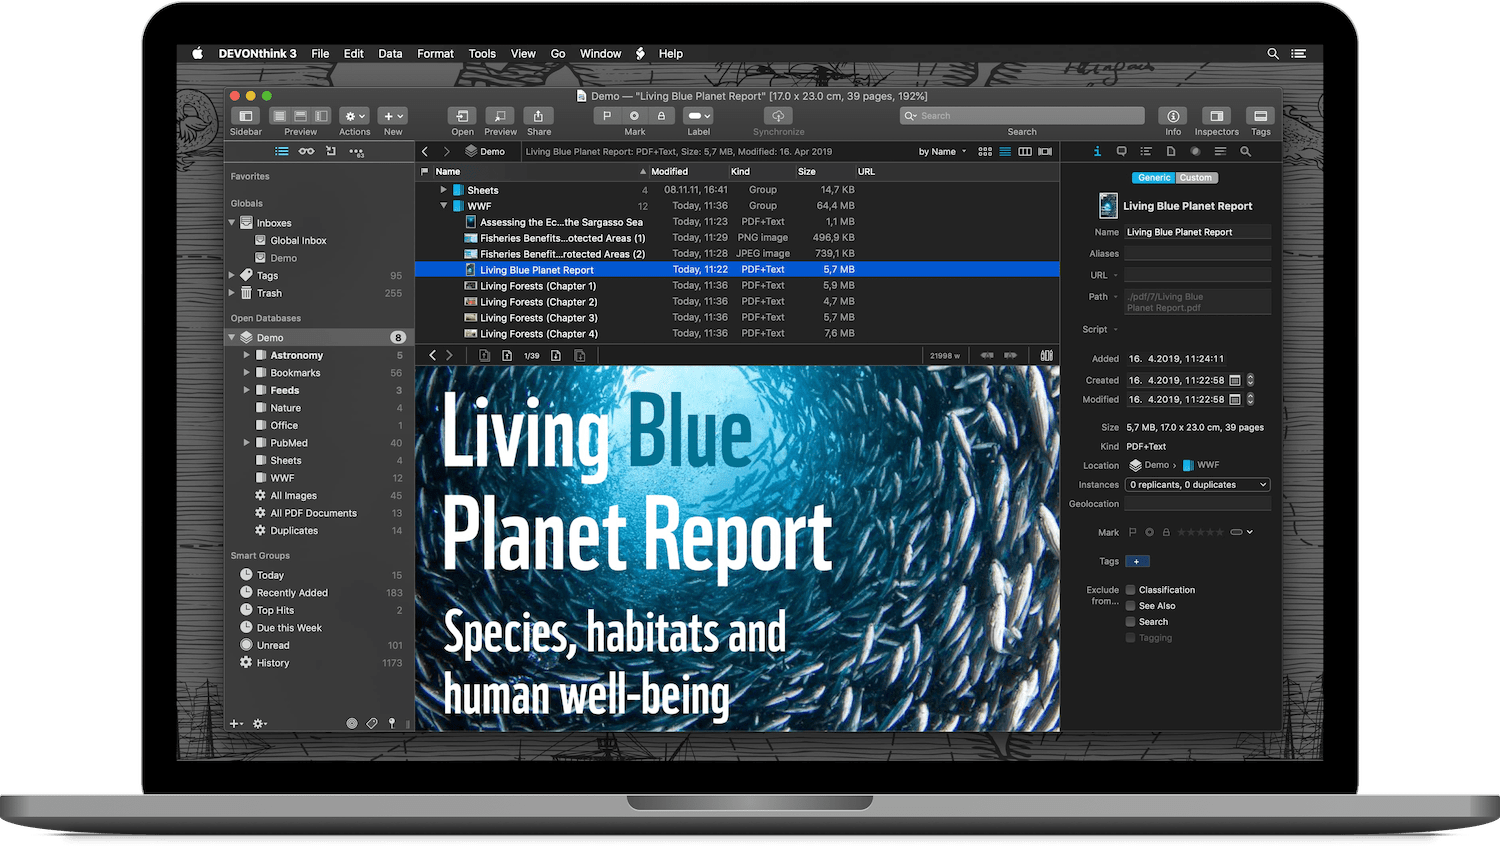The height and width of the screenshot is (857, 1500).
Task: Open the File menu
Action: 320,54
